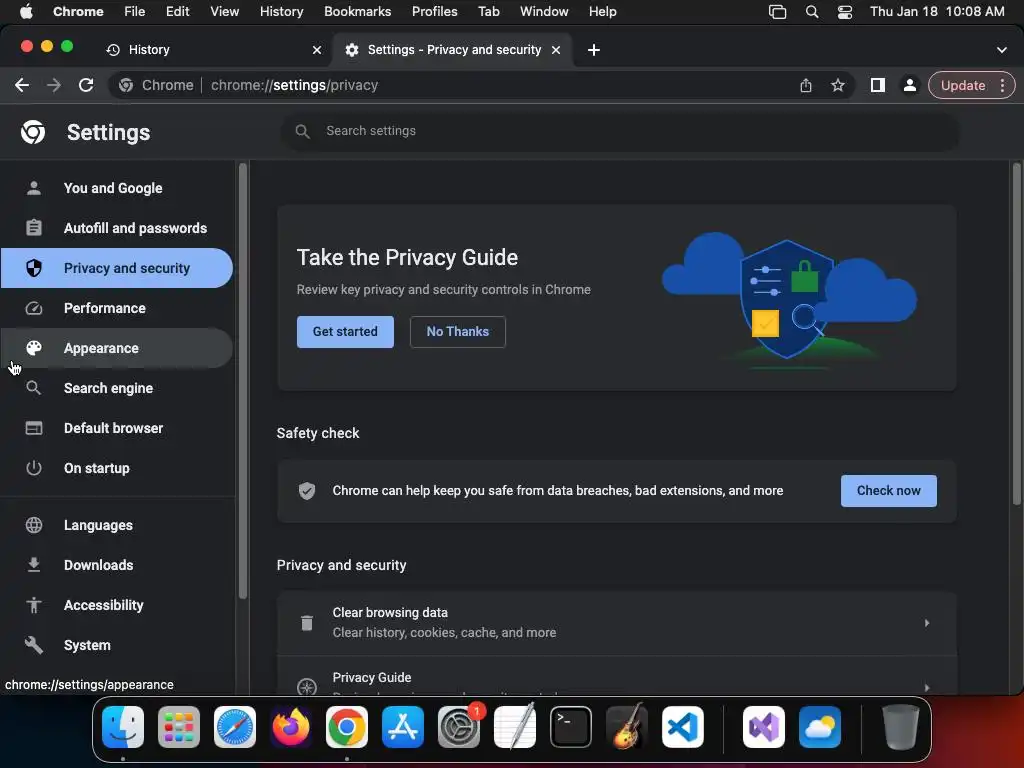Close the History tab
This screenshot has height=768, width=1024.
[x=317, y=50]
